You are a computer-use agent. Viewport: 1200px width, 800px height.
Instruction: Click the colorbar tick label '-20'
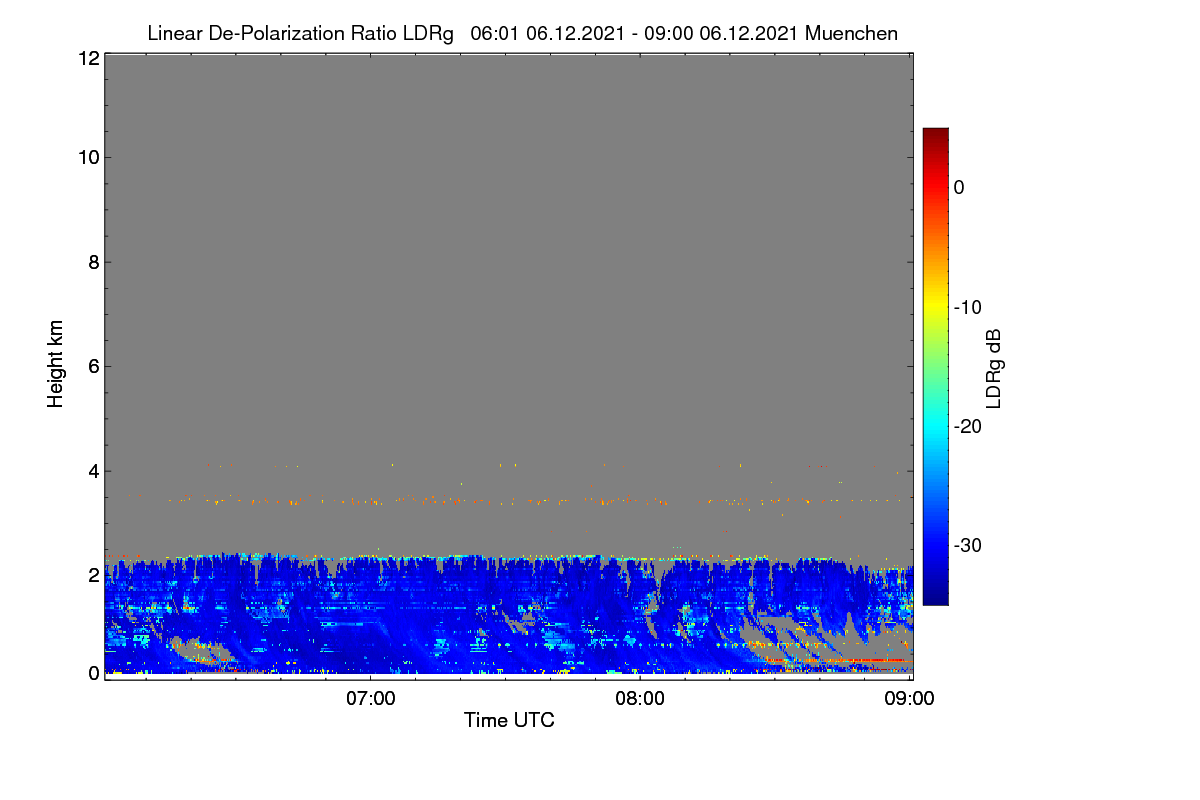[968, 426]
